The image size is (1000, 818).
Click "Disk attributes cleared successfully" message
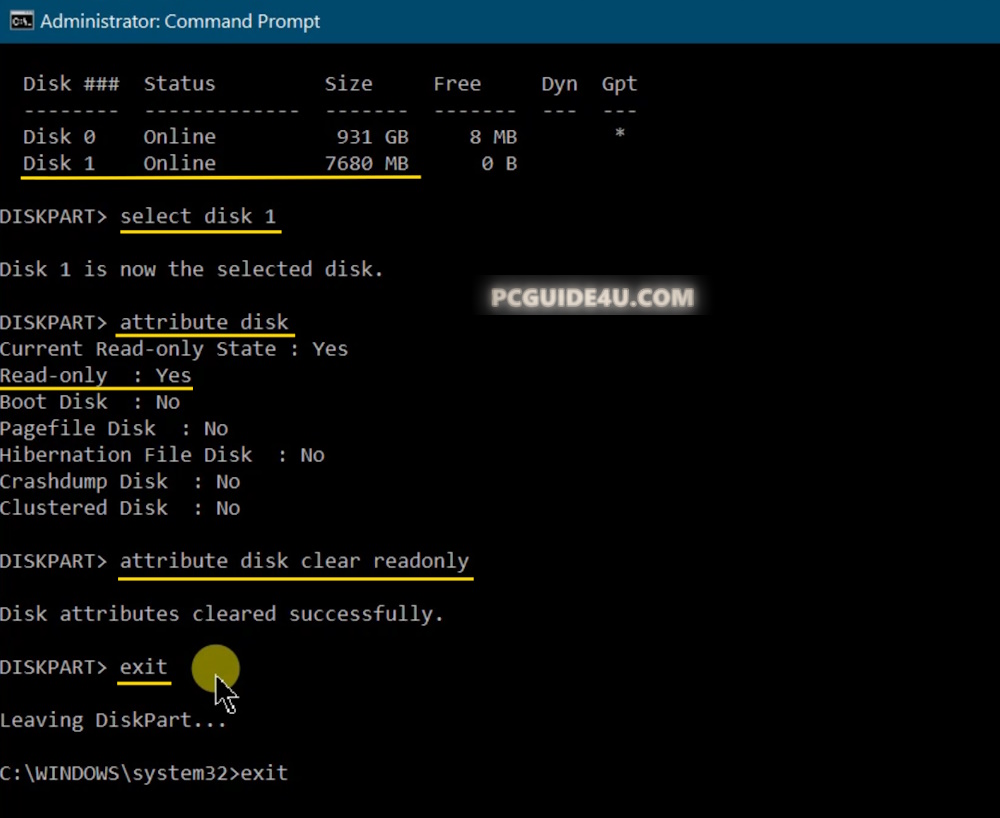[221, 614]
